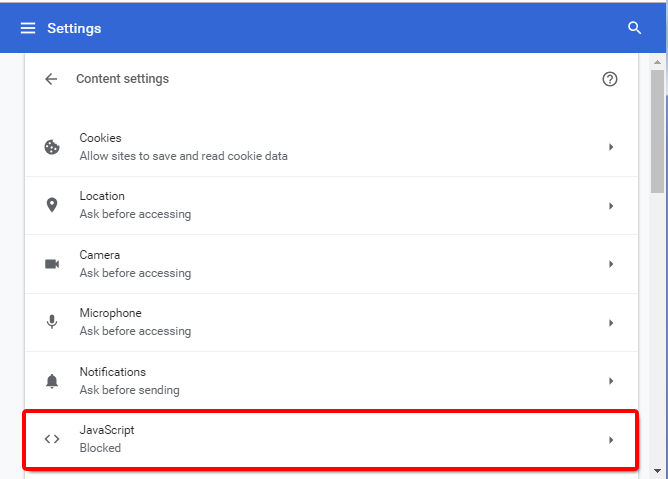
Task: Expand the Cookies row arrow
Action: pos(610,147)
